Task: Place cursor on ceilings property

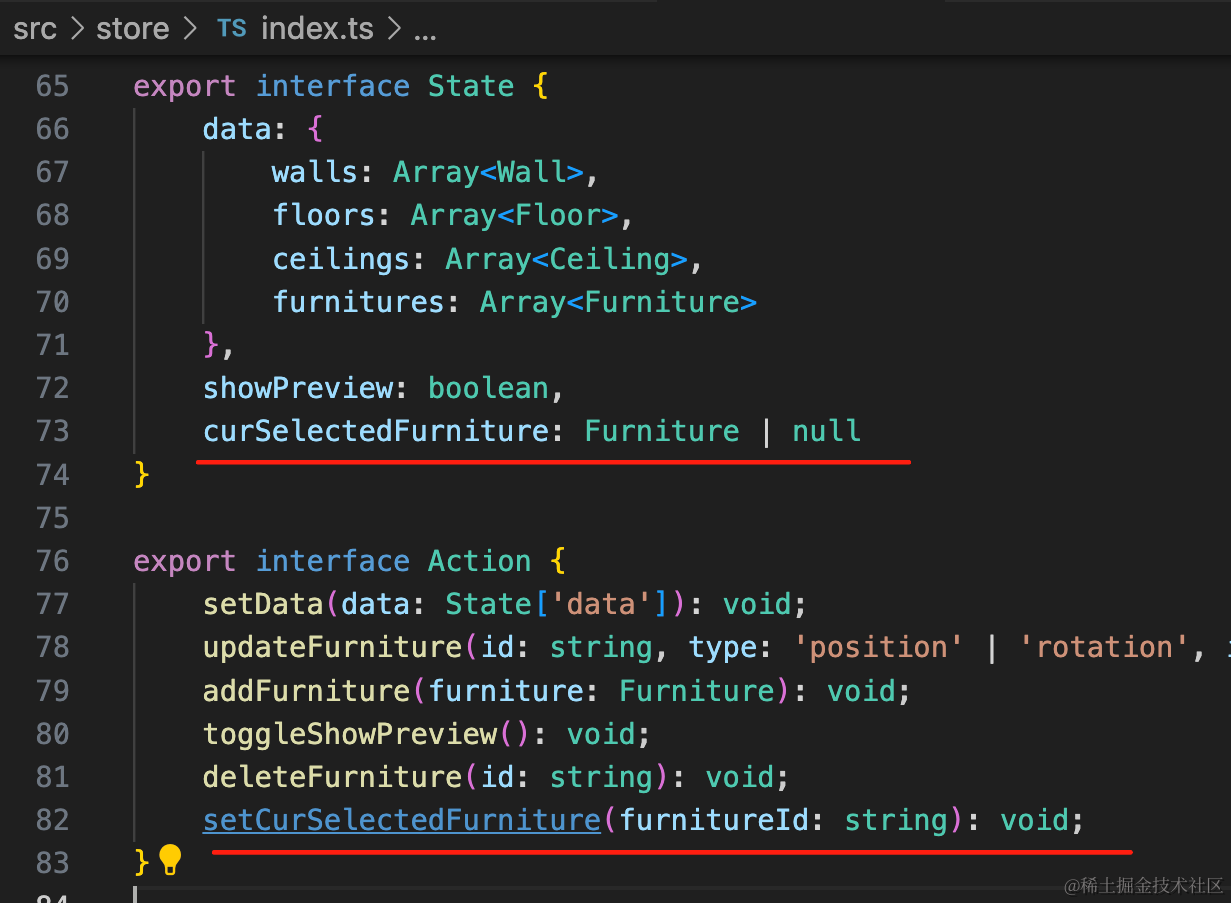Action: coord(341,259)
